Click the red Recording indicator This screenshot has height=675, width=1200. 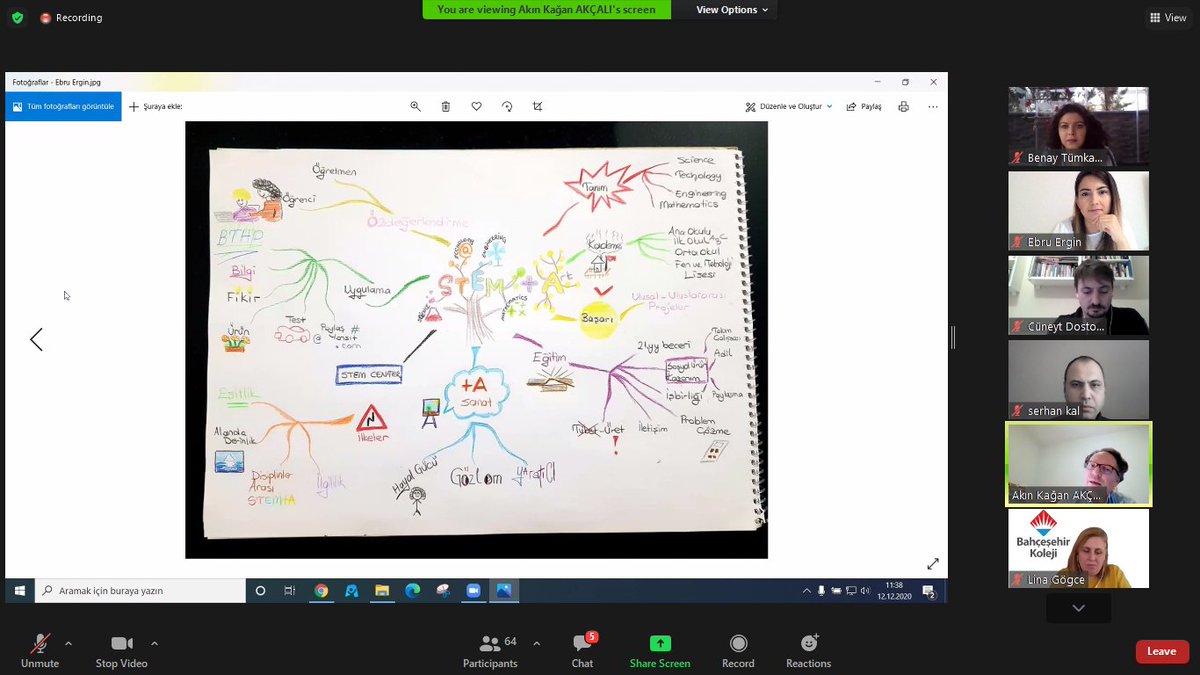71,18
